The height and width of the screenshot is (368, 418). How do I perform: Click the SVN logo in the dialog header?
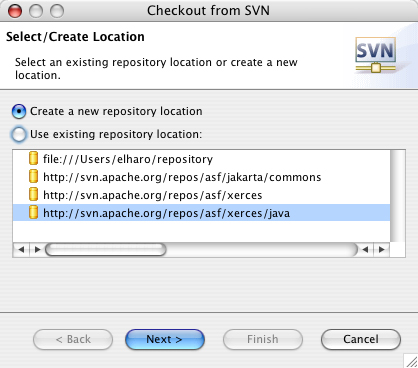pos(376,55)
